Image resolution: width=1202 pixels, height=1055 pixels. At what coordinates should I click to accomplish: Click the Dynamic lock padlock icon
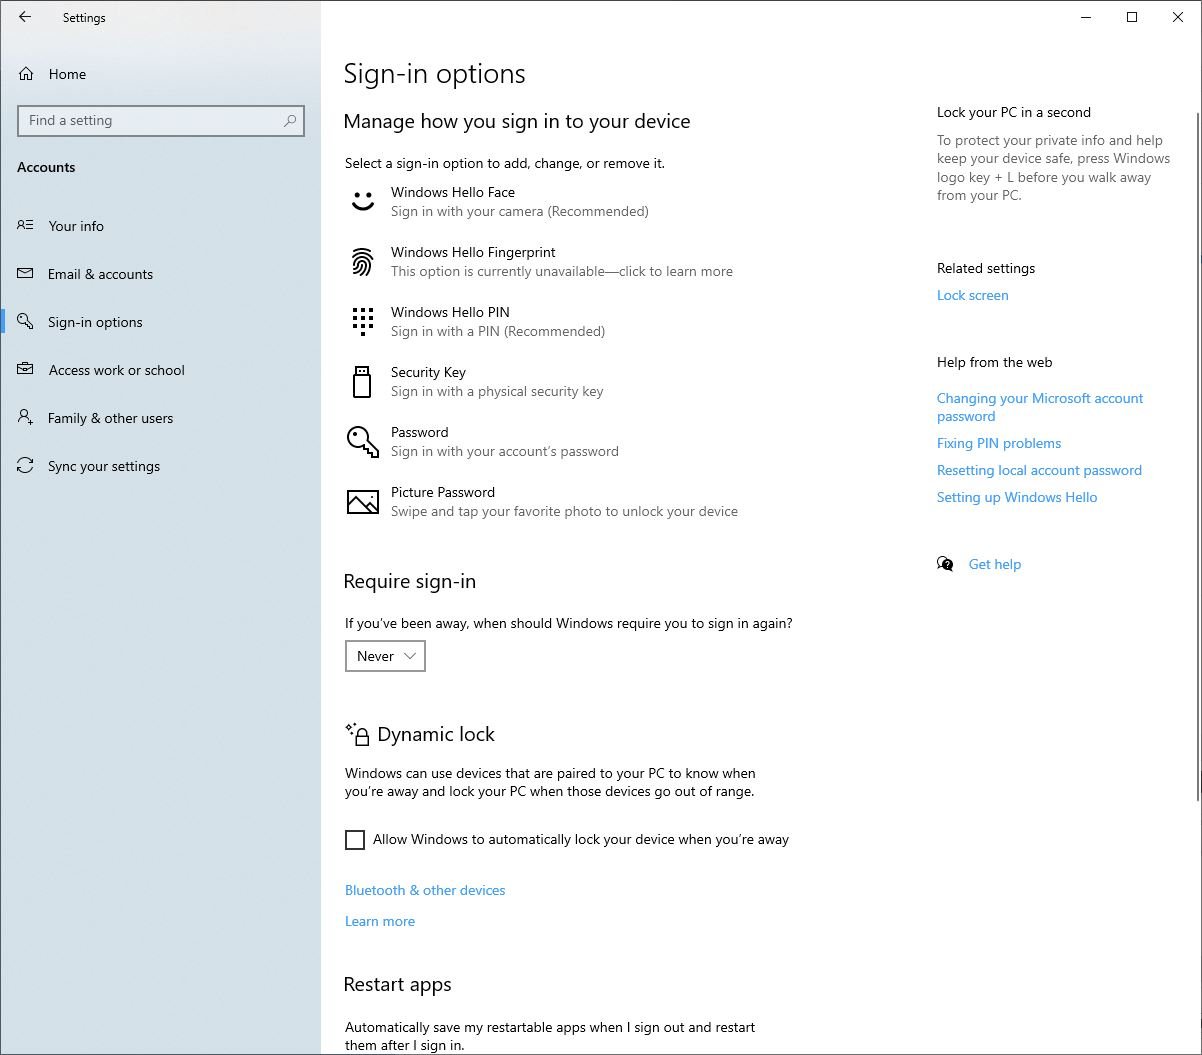[357, 734]
